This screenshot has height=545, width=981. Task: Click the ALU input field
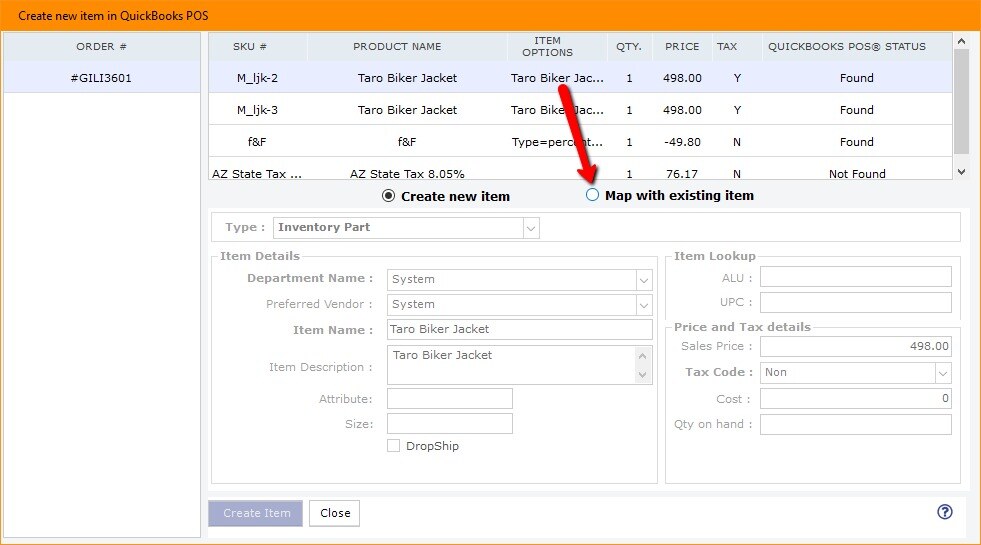tap(855, 277)
